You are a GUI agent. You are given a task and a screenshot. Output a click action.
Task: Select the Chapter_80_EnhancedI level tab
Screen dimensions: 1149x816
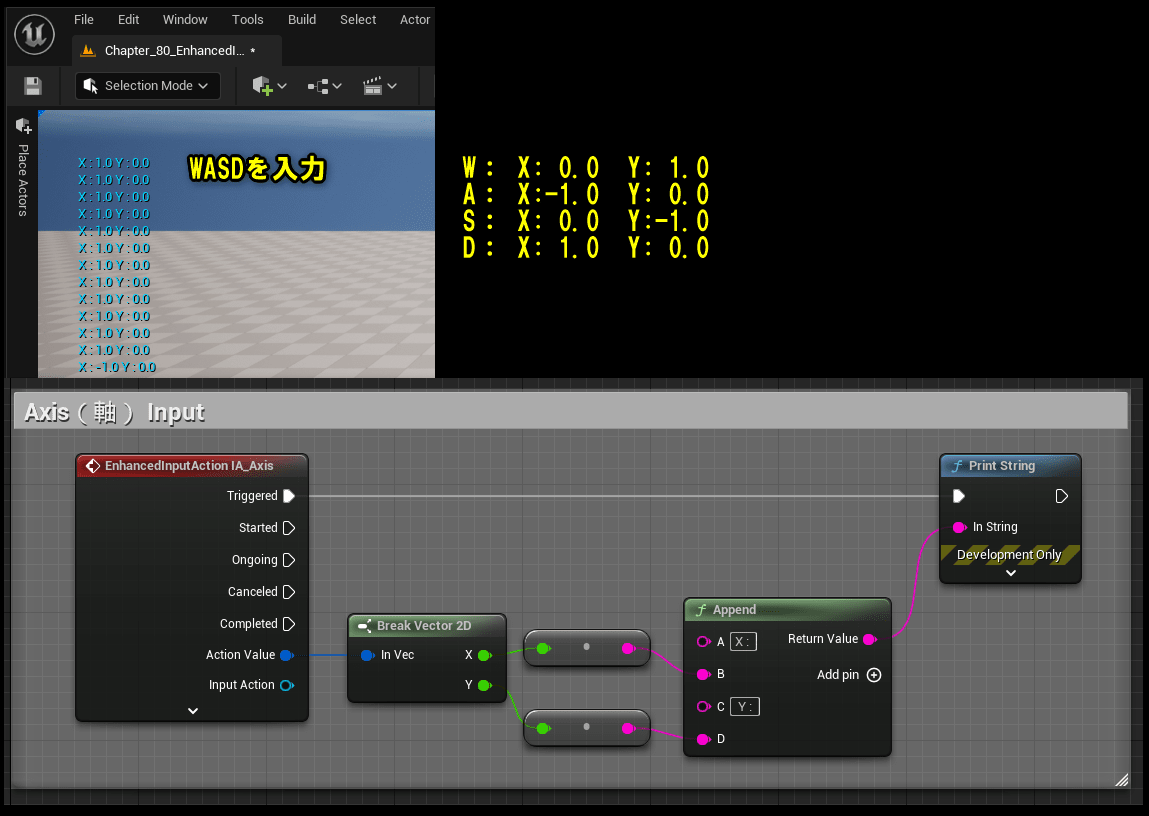172,50
